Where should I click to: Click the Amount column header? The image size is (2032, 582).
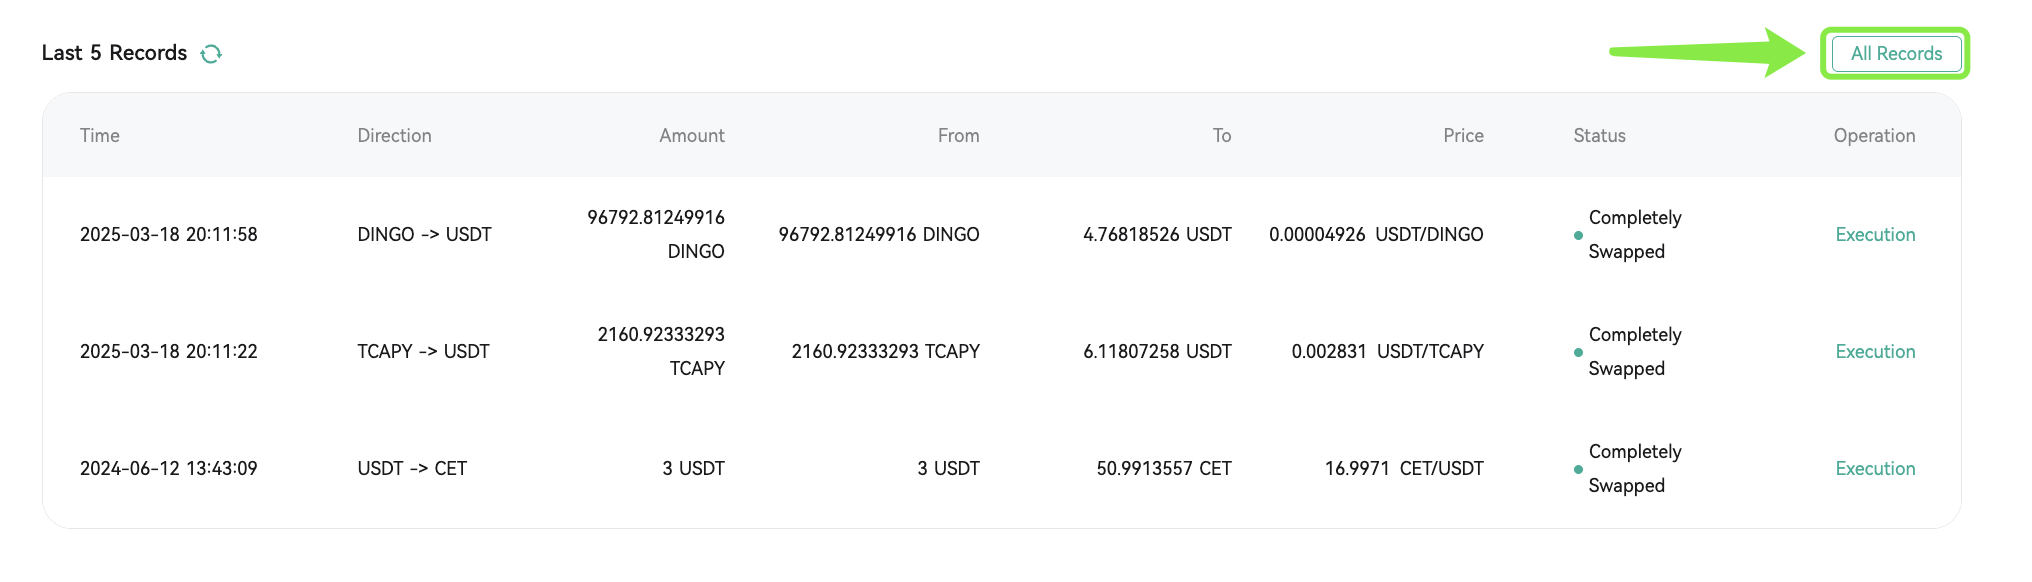(692, 136)
